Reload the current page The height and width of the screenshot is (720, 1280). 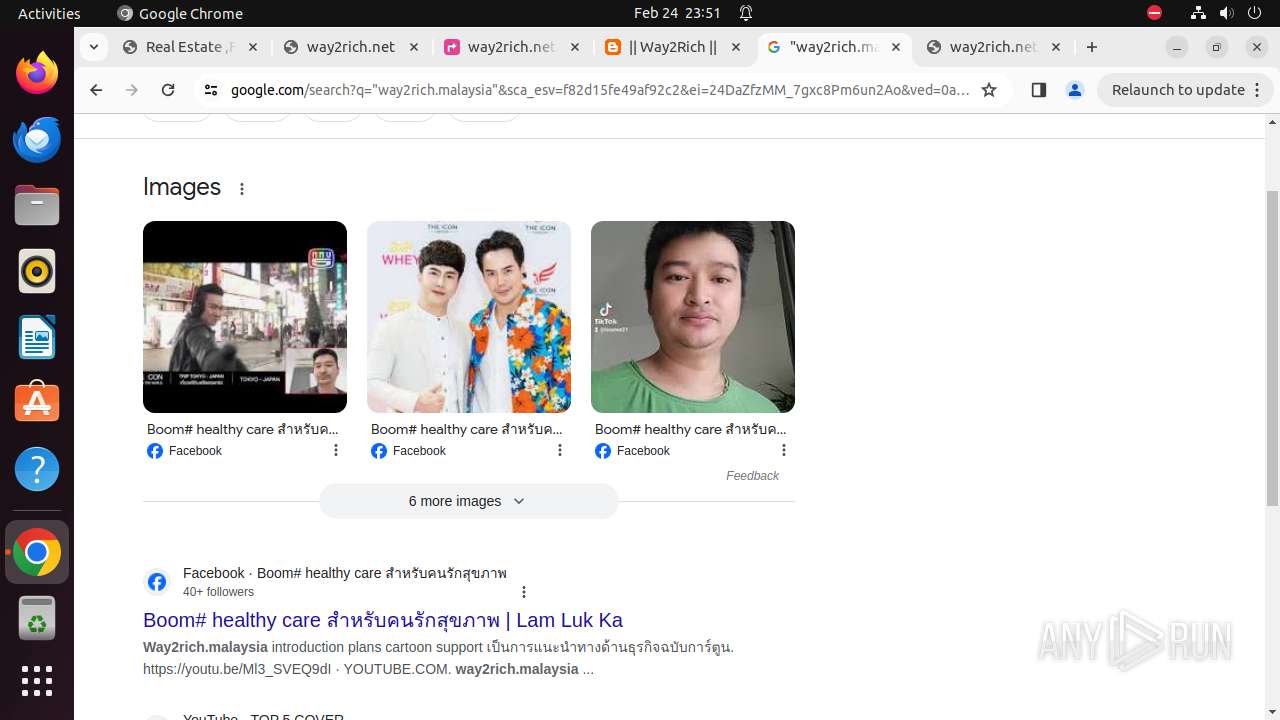168,90
